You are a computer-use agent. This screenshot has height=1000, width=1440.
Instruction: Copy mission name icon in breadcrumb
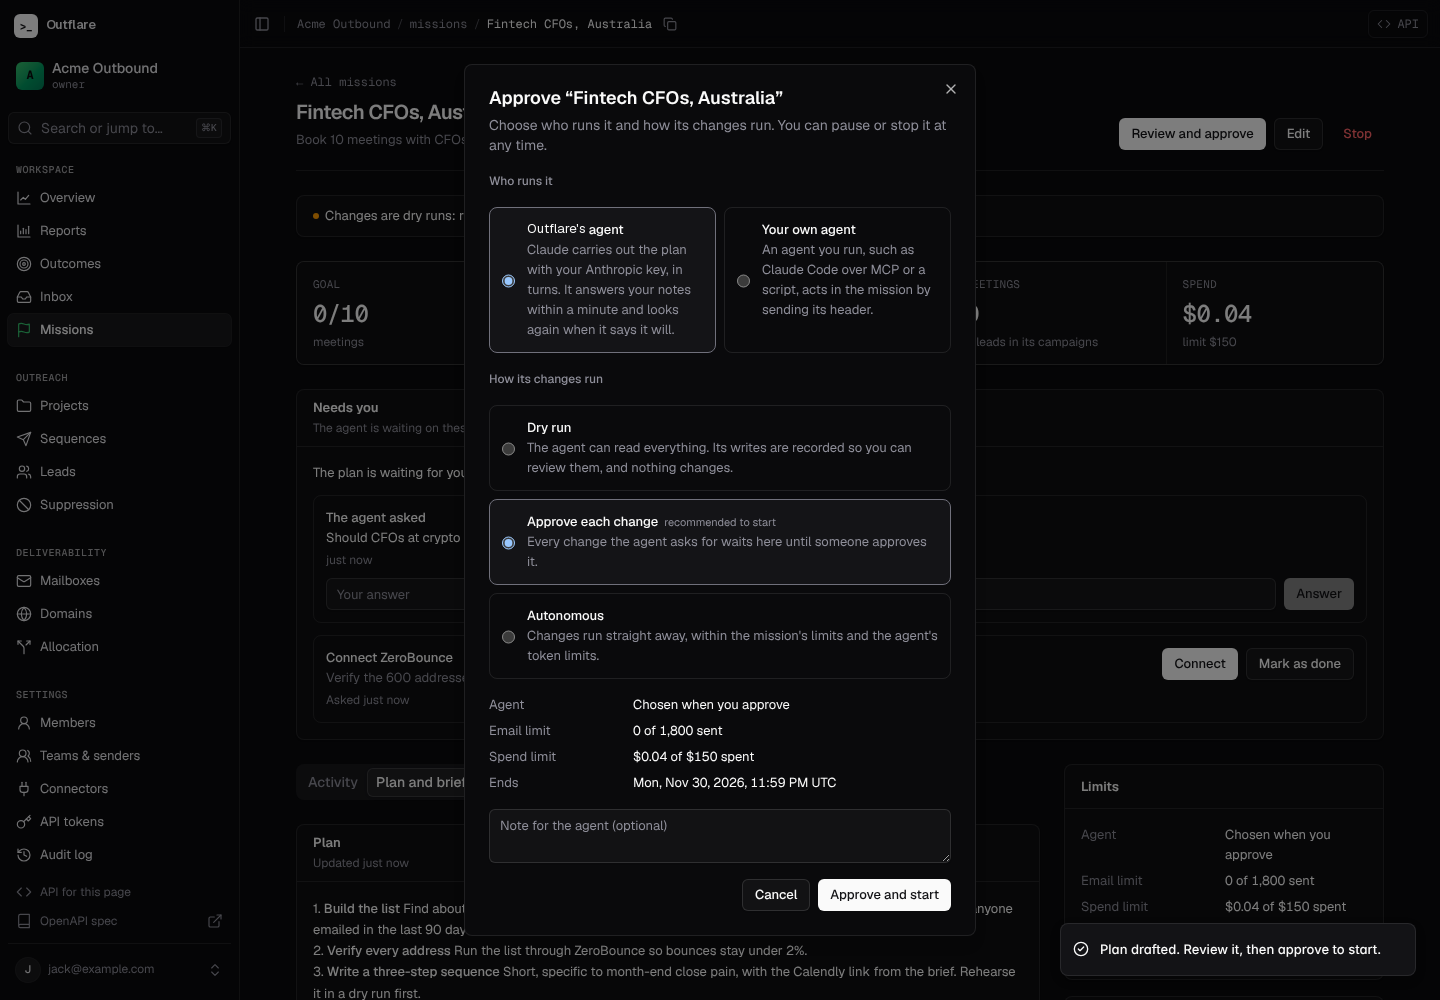[670, 24]
